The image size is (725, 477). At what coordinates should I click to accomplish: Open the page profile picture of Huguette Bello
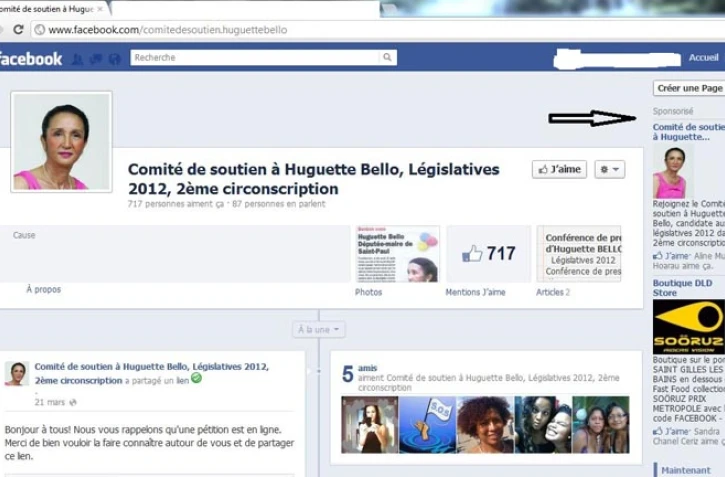61,141
